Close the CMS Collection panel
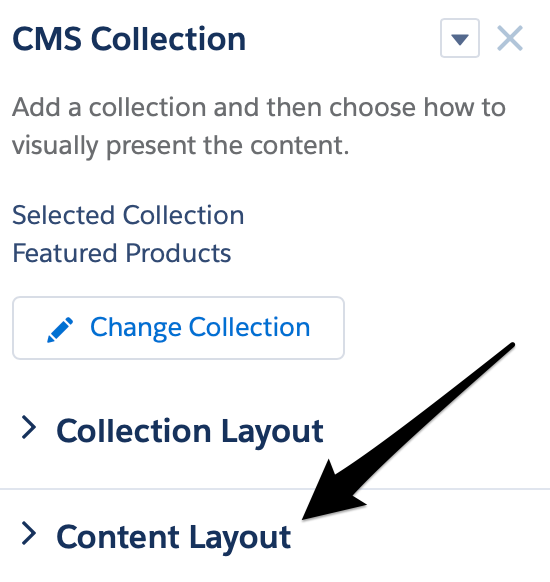The height and width of the screenshot is (582, 550). click(x=510, y=38)
